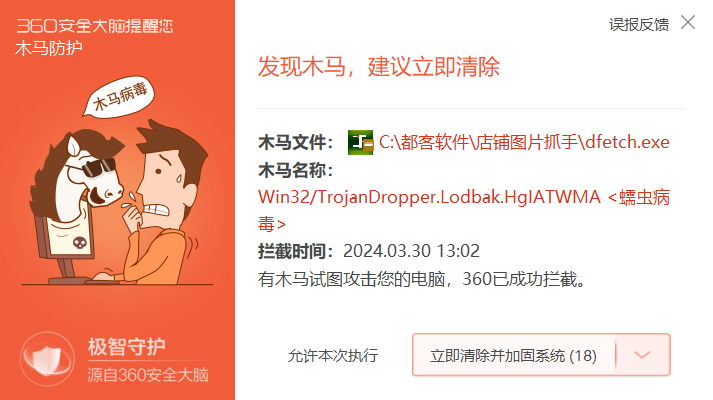Close the 360 trojan warning popup

[688, 22]
